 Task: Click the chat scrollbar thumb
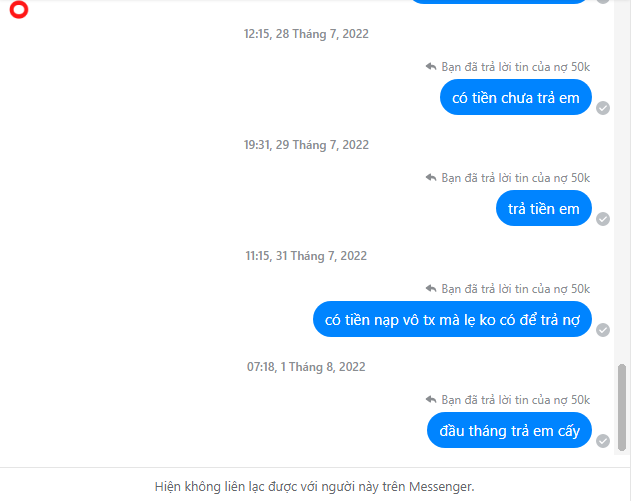click(x=622, y=407)
